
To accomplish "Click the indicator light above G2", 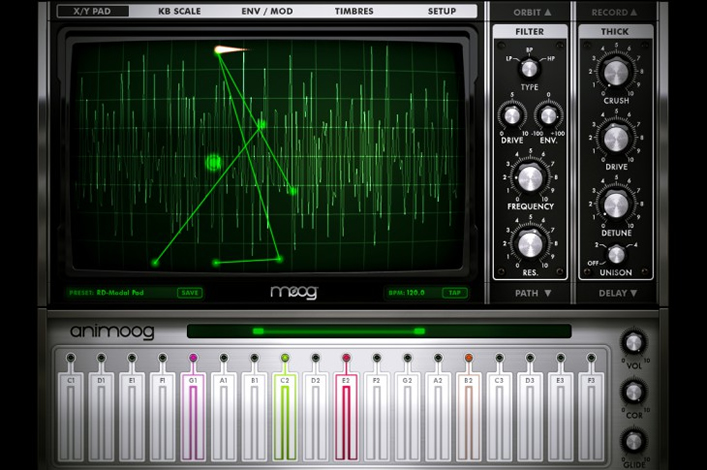I will tap(407, 358).
